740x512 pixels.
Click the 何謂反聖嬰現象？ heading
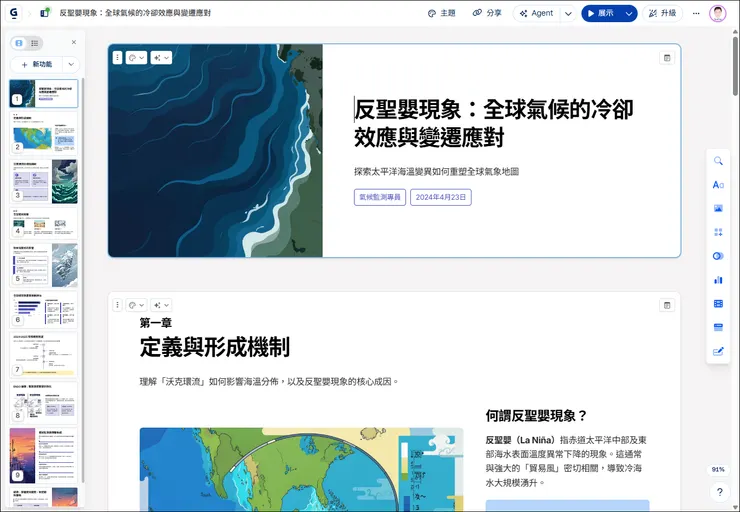click(x=536, y=416)
